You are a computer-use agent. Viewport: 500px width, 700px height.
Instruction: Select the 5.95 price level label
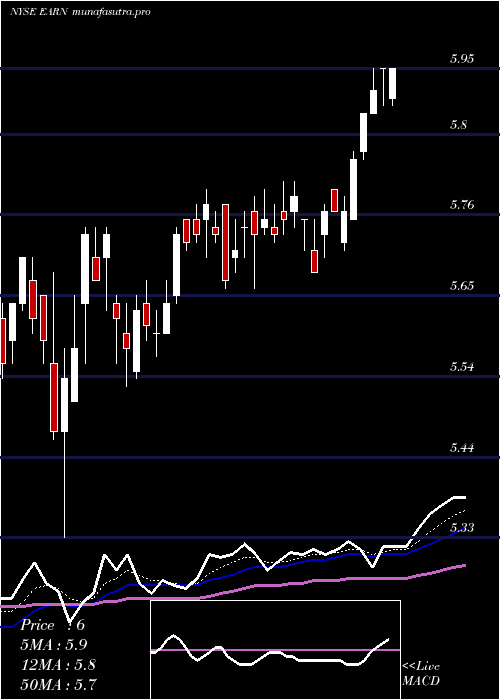pyautogui.click(x=462, y=59)
